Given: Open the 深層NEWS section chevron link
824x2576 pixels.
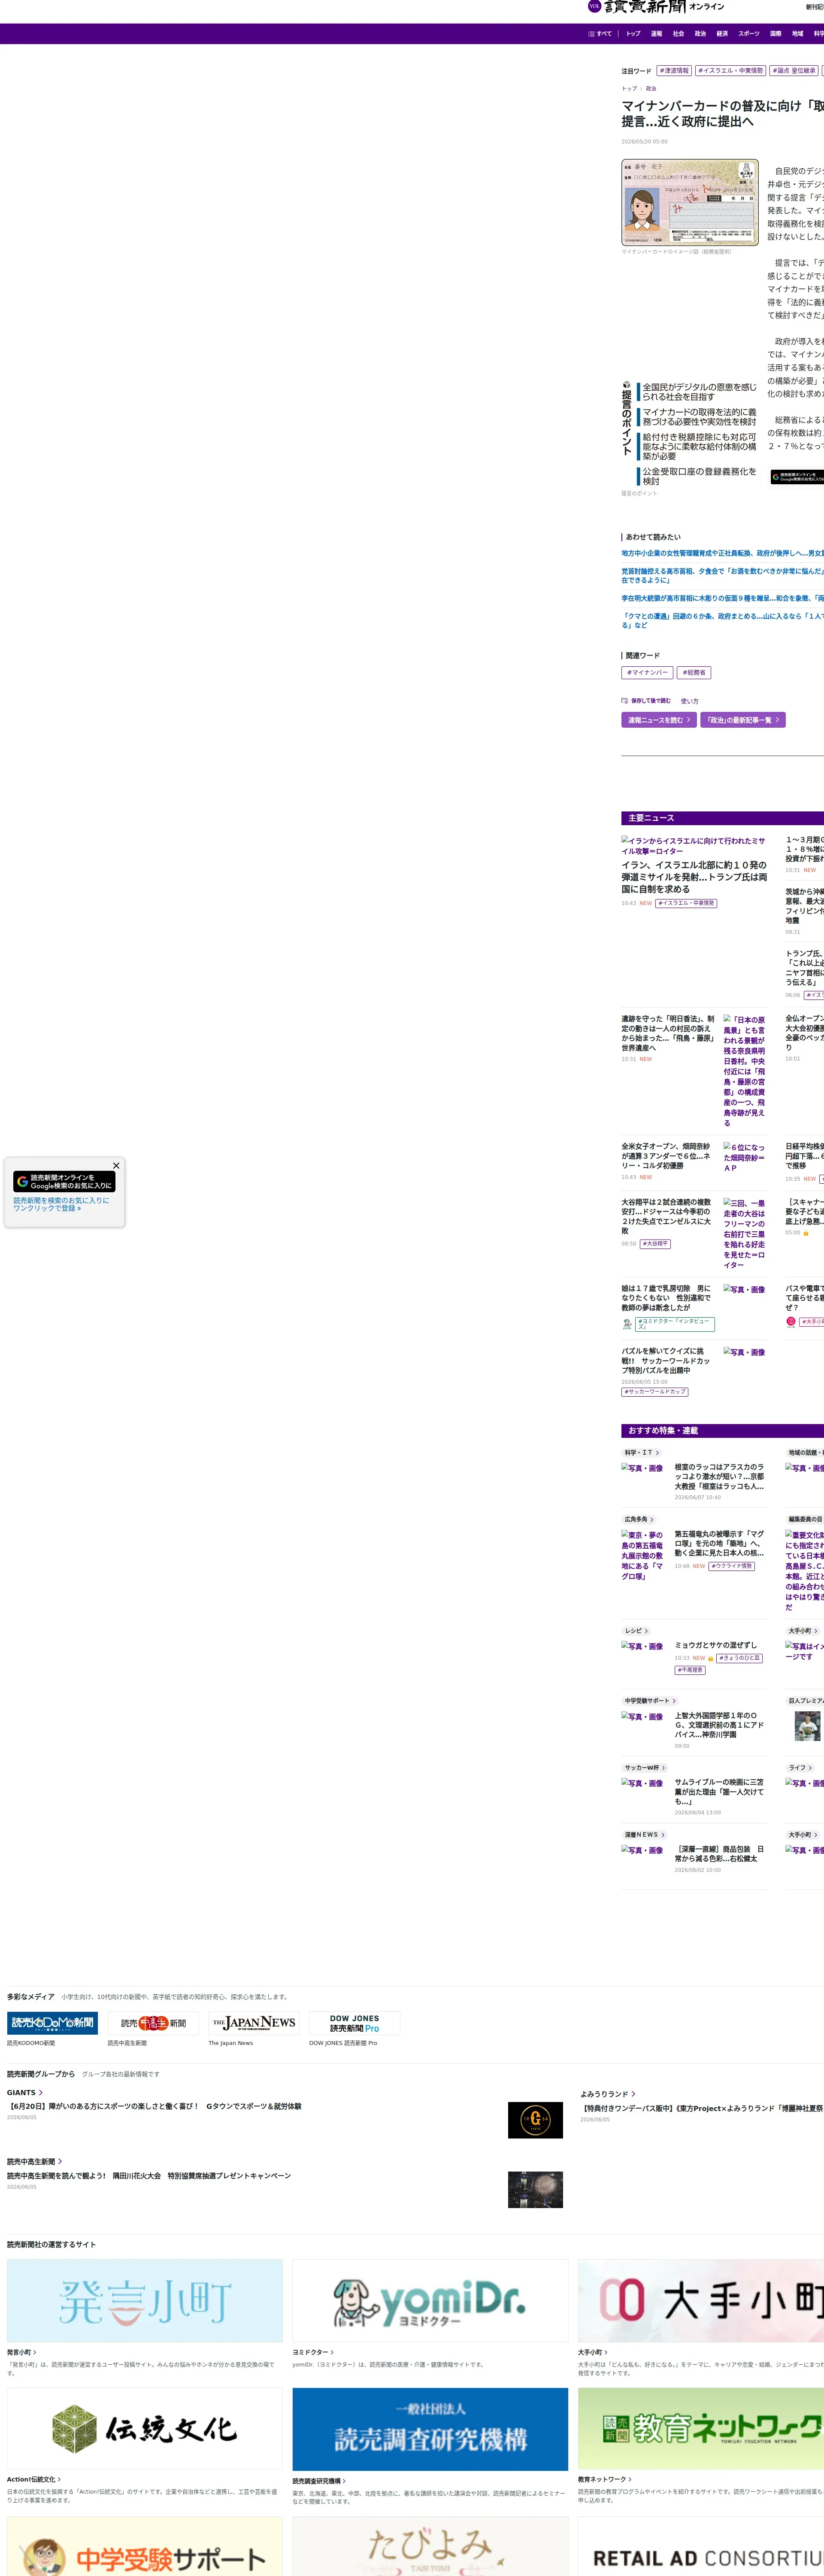Looking at the screenshot, I should point(644,1835).
